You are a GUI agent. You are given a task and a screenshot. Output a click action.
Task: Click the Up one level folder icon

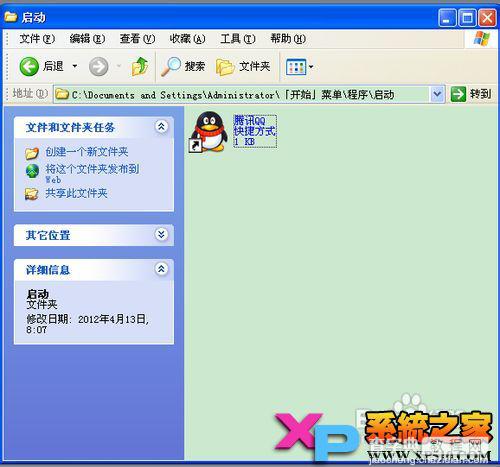tap(140, 66)
